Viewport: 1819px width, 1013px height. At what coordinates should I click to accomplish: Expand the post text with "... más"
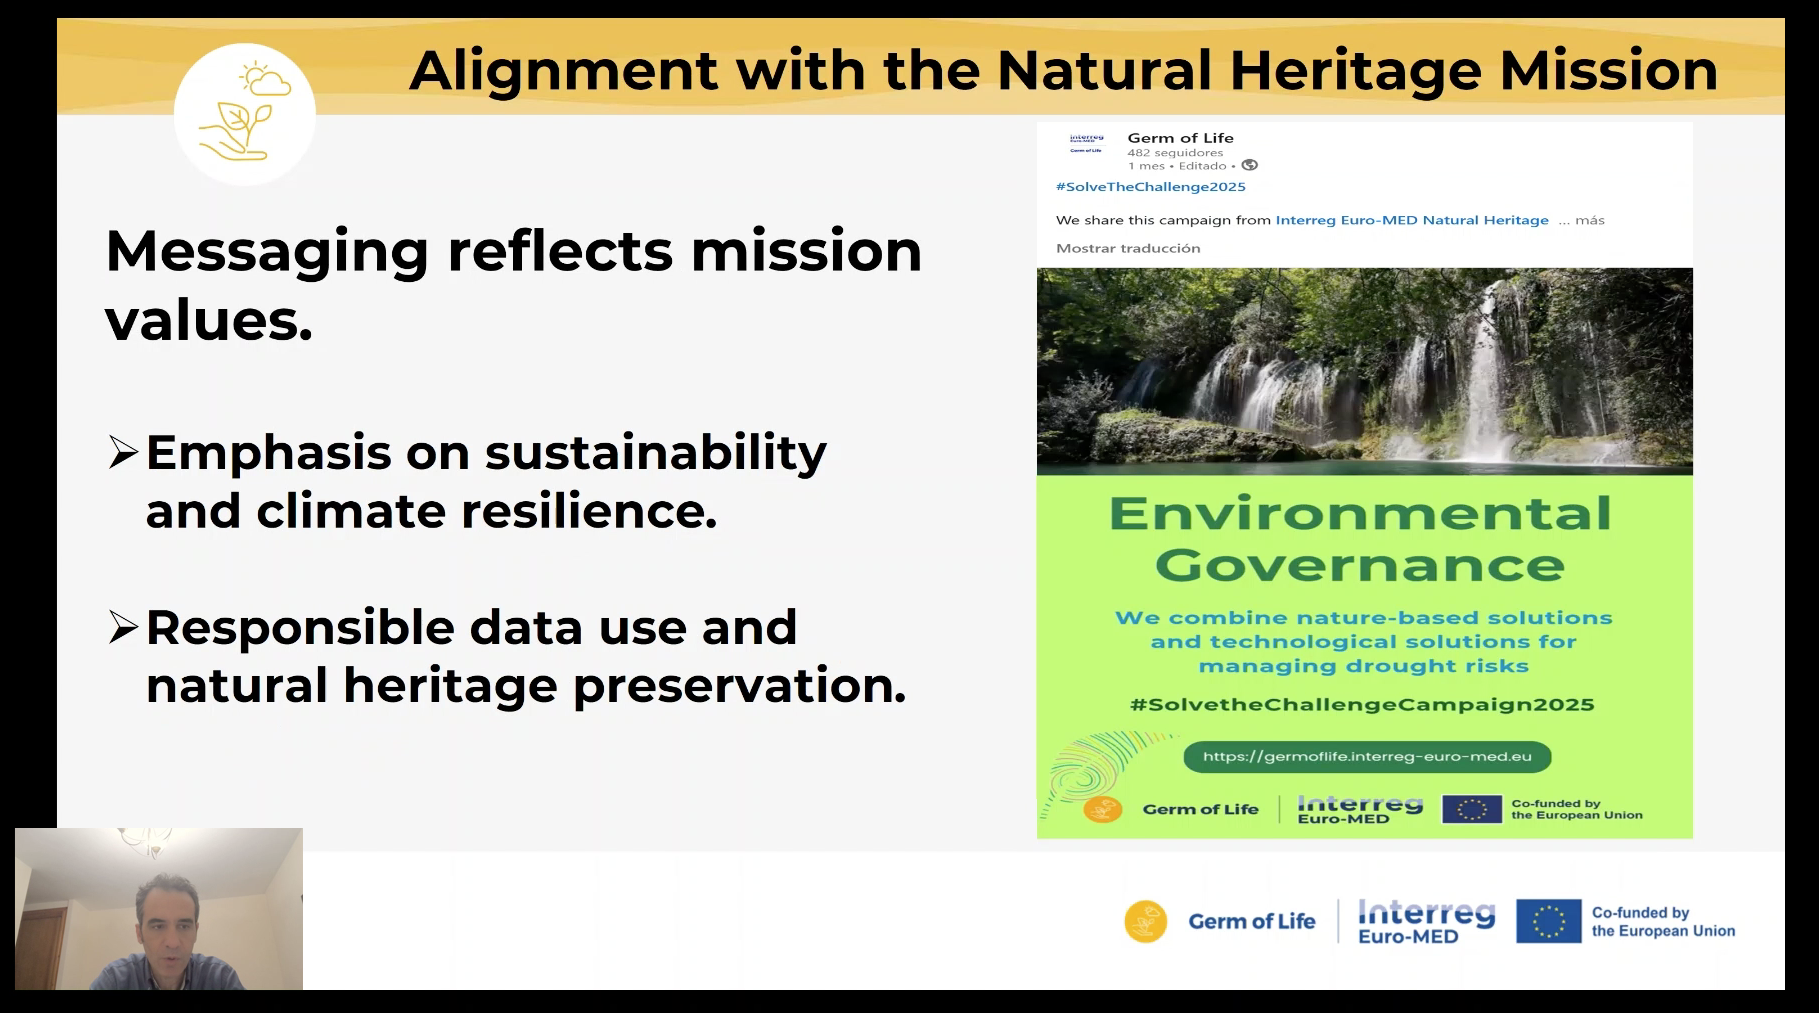point(1581,220)
